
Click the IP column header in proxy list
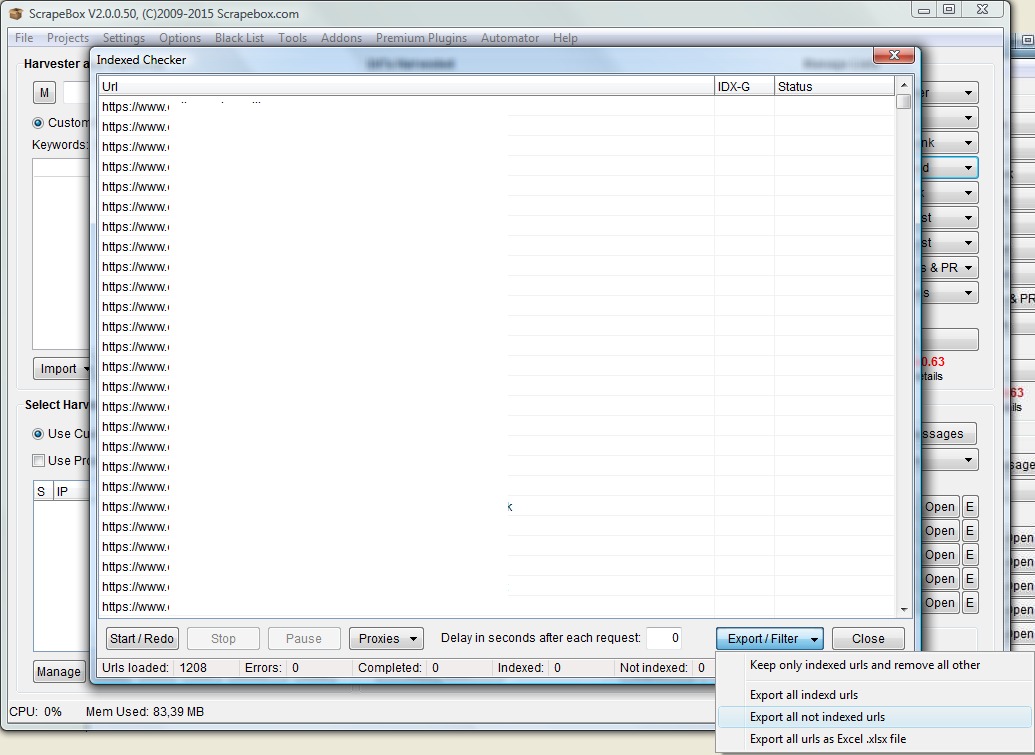(71, 491)
